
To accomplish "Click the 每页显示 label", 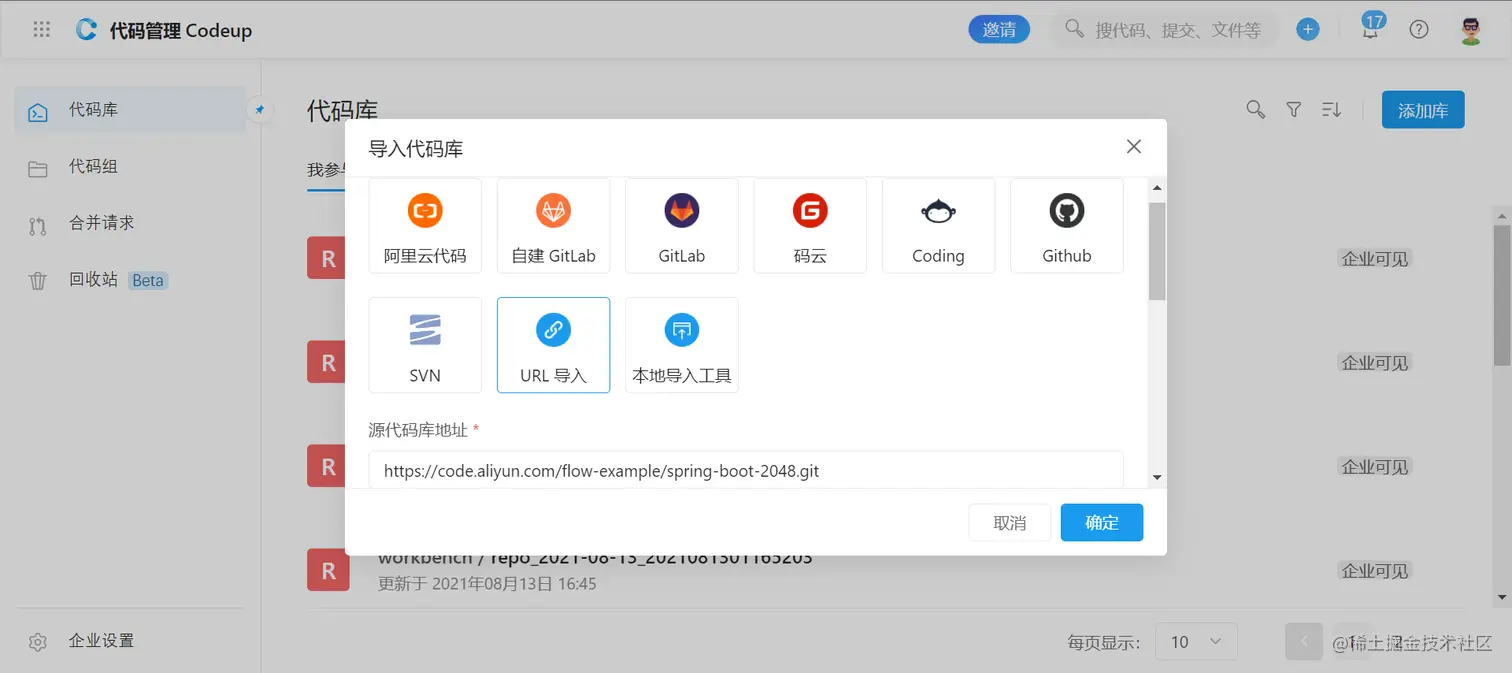I will [1104, 643].
